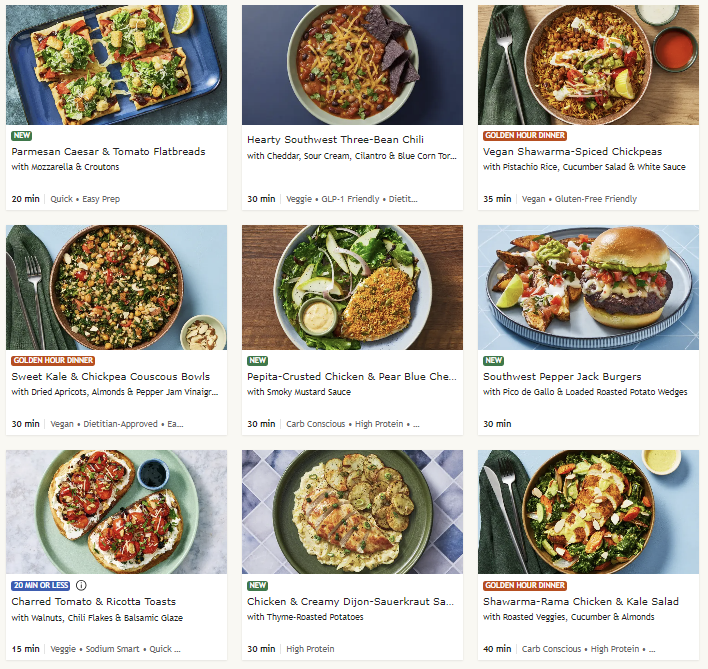708x669 pixels.
Task: Open the Sweet Kale & Chickpea Couscous Bowls photo
Action: pos(116,287)
